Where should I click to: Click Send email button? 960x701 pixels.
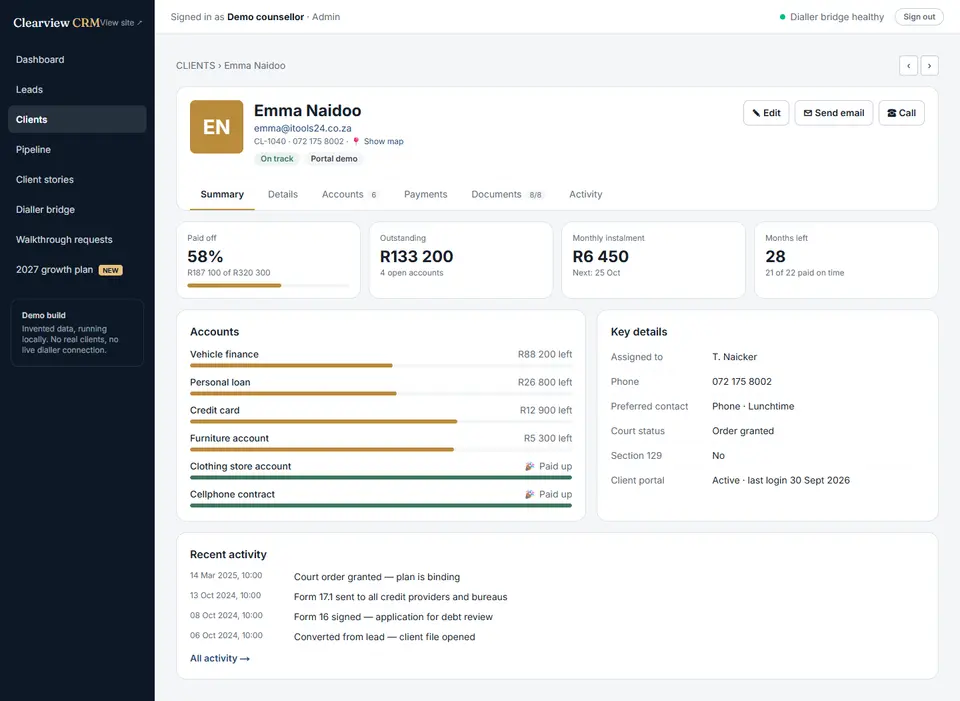click(833, 113)
